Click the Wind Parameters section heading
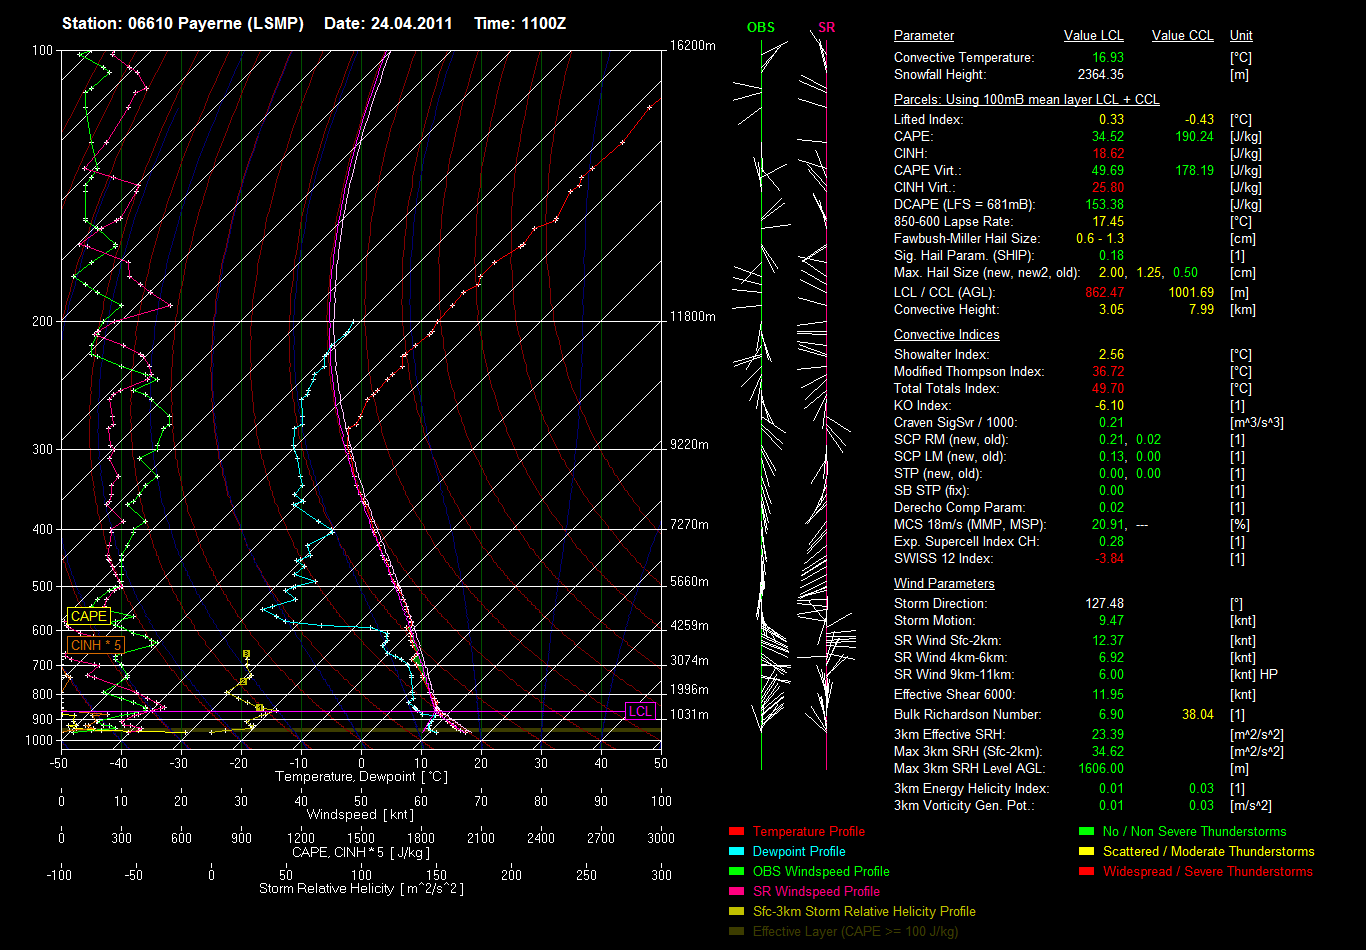Screen dimensions: 1366x950 click(x=944, y=583)
